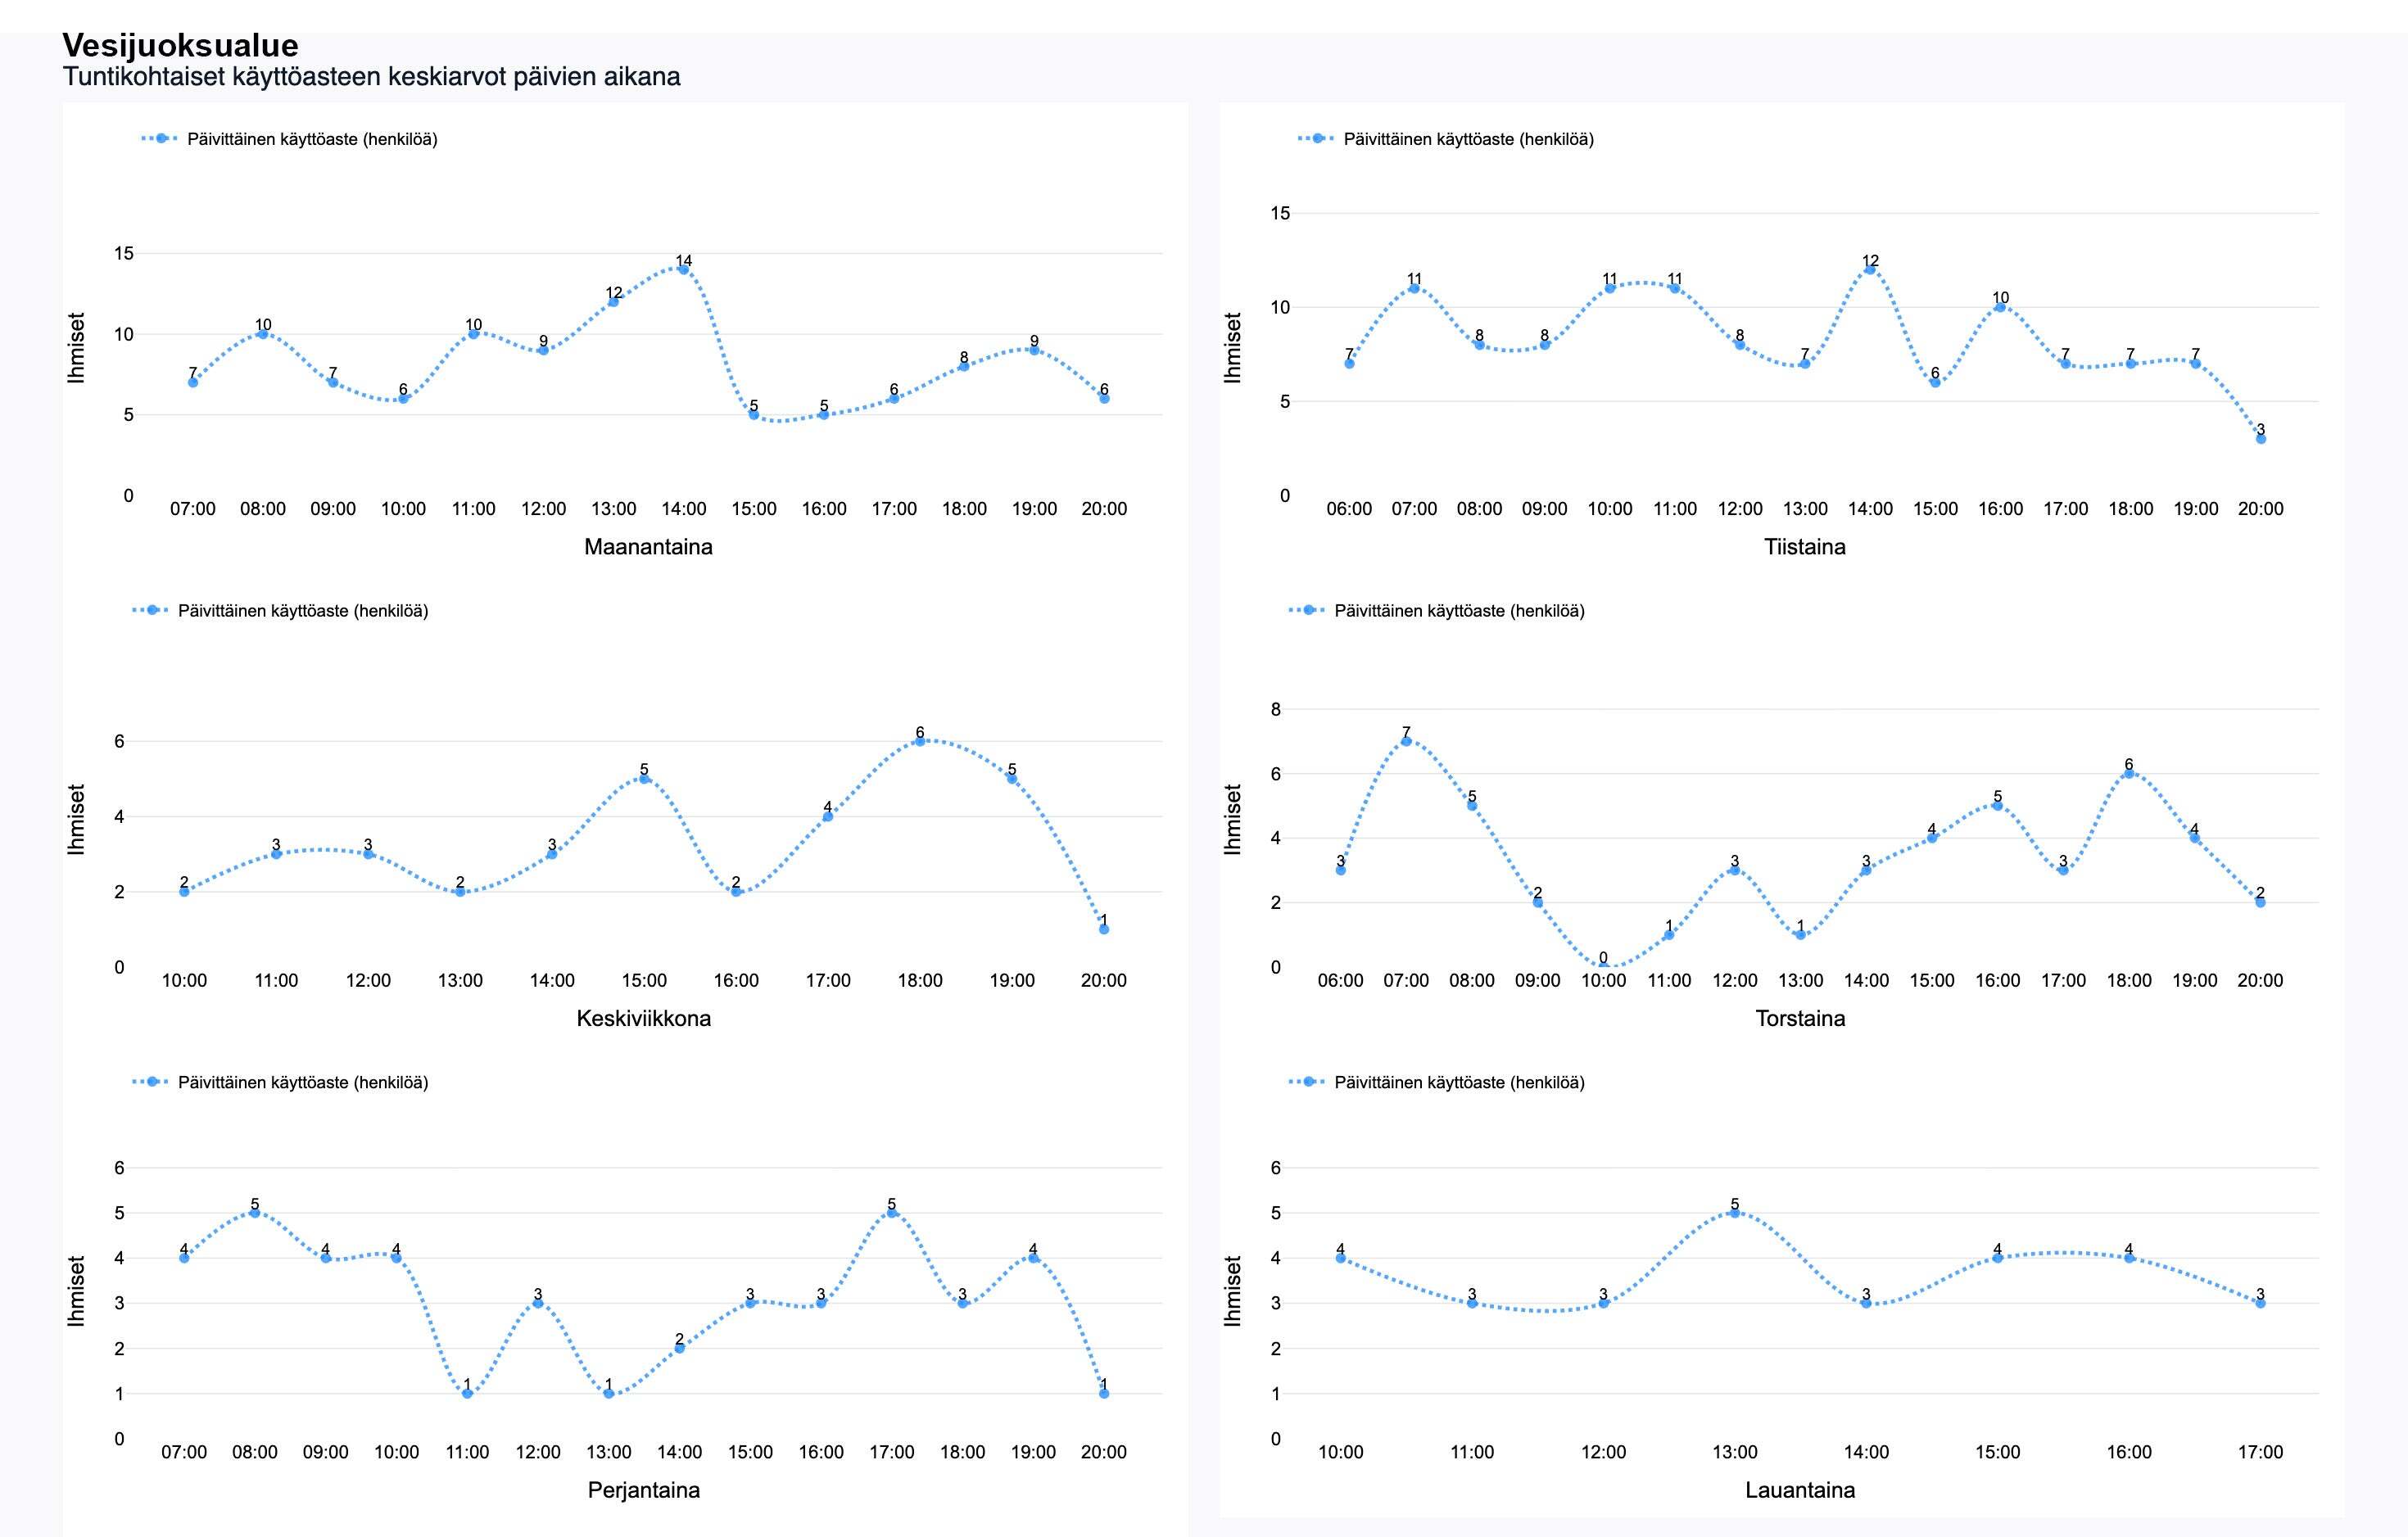Click the subtitle about hourly occupancy averages
The width and height of the screenshot is (2408, 1537).
pos(371,77)
